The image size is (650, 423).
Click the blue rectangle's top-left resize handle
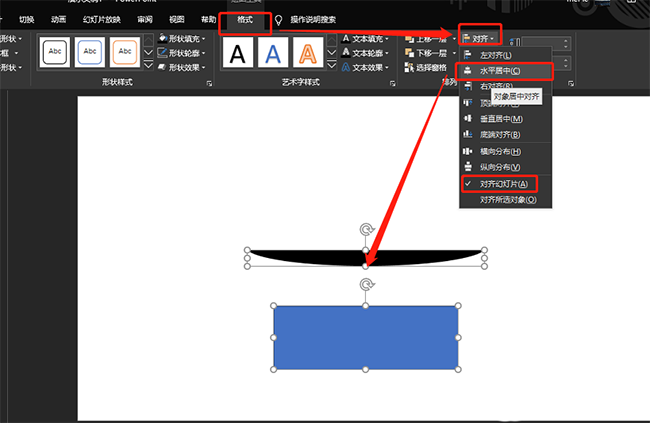pyautogui.click(x=274, y=306)
